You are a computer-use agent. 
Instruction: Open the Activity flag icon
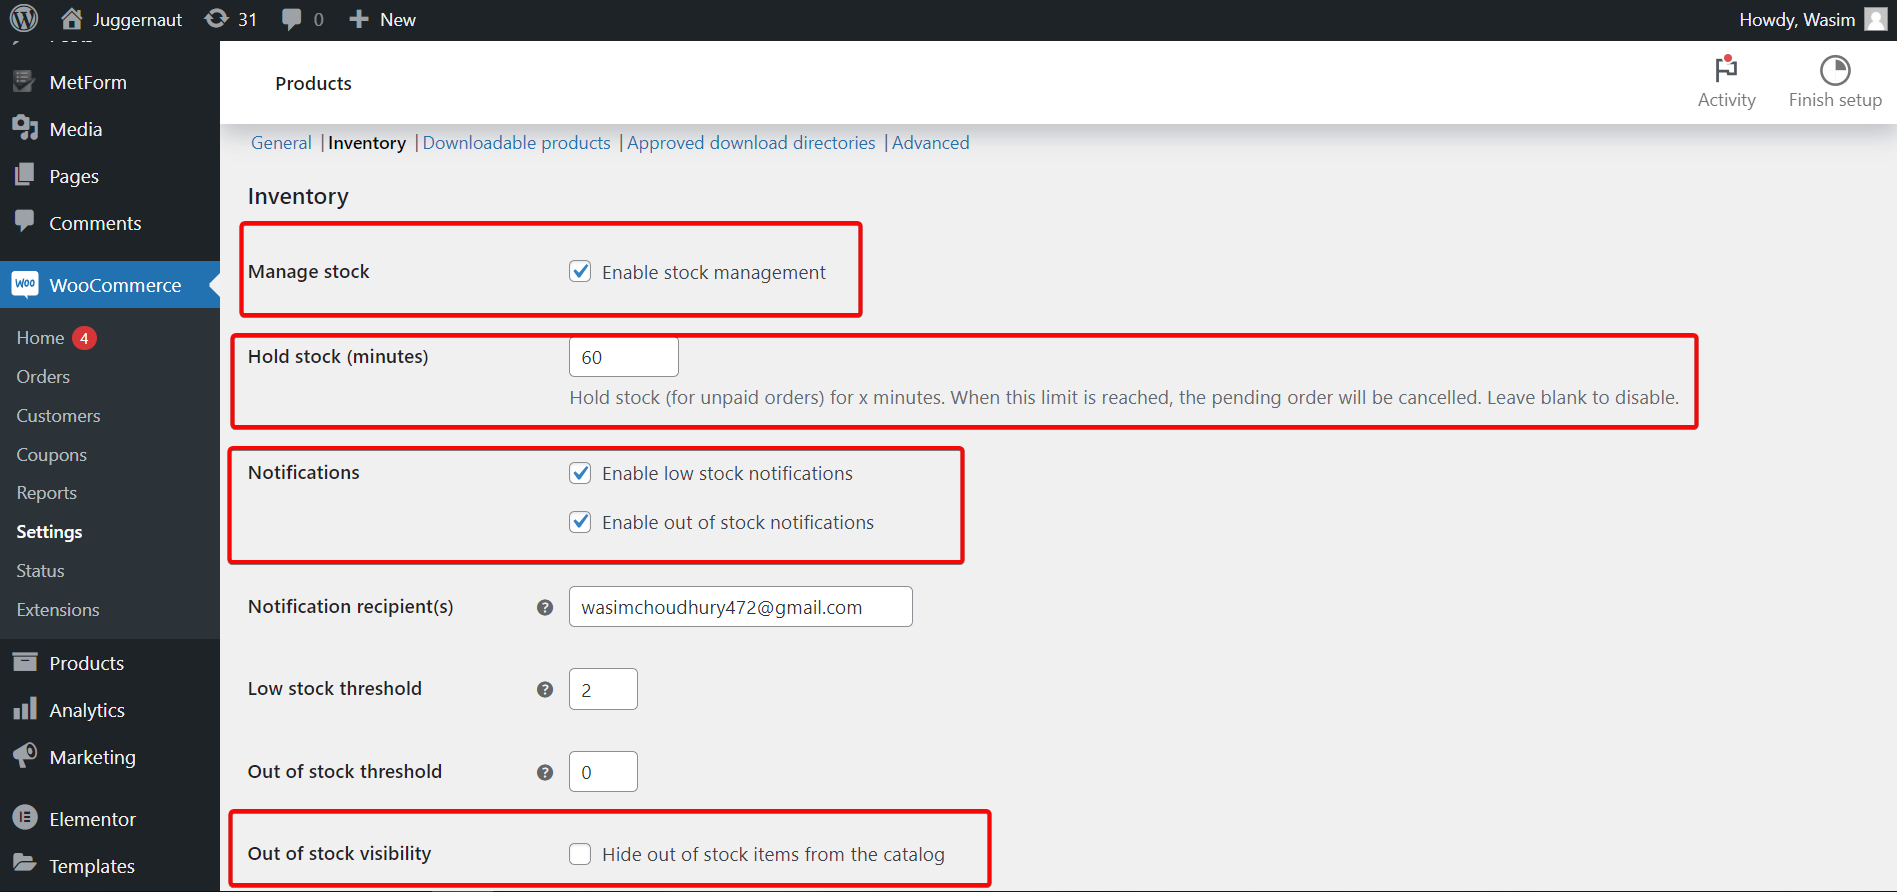tap(1726, 69)
